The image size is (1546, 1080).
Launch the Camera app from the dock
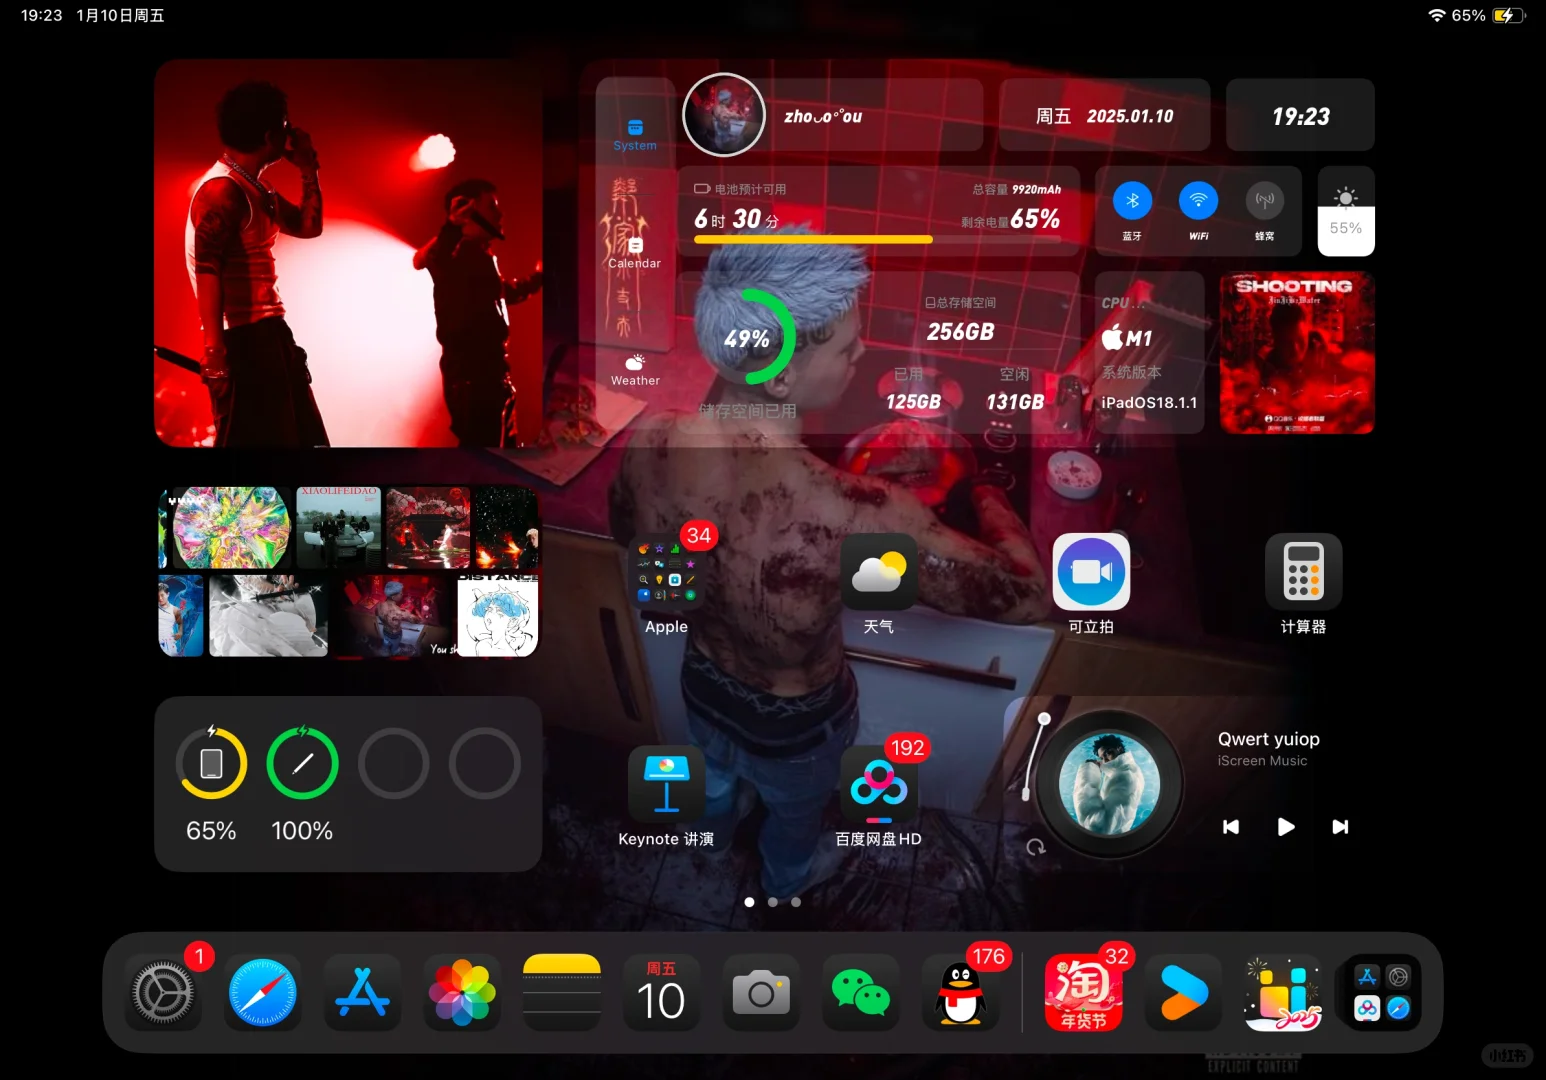coord(761,993)
